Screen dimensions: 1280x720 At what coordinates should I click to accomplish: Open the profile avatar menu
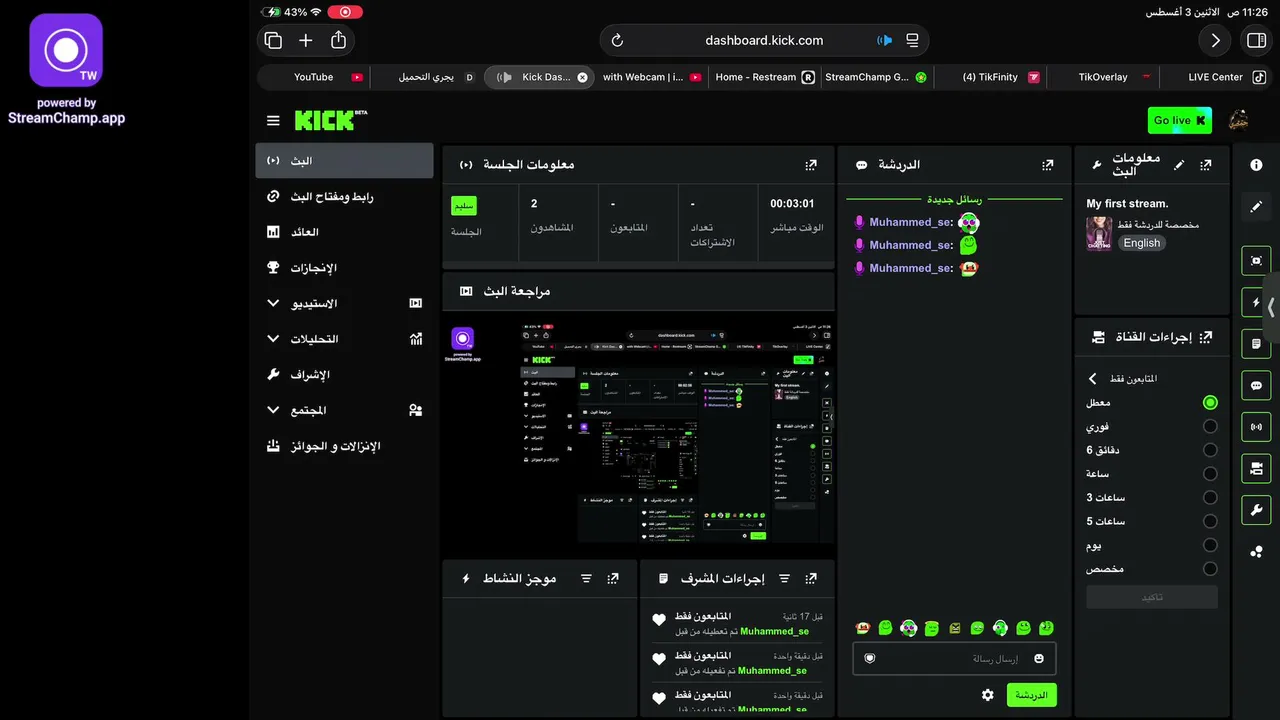point(1238,120)
